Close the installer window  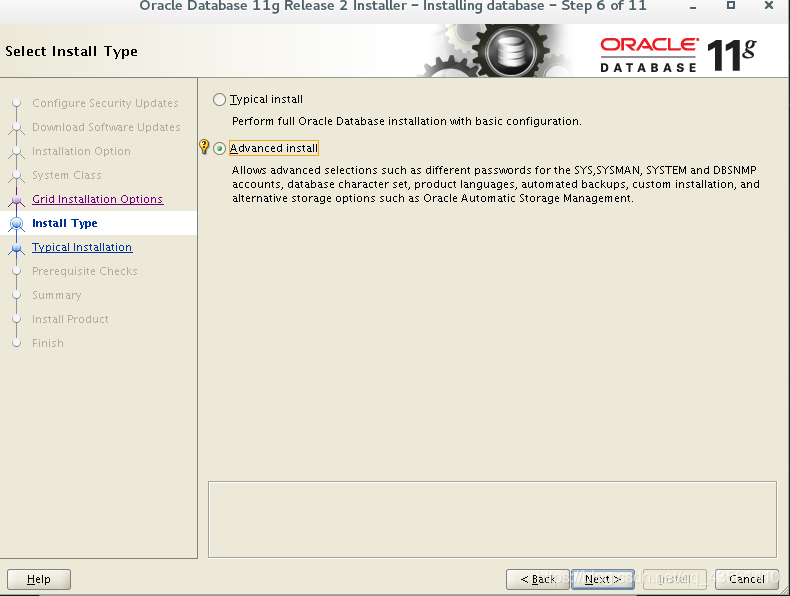pos(769,6)
